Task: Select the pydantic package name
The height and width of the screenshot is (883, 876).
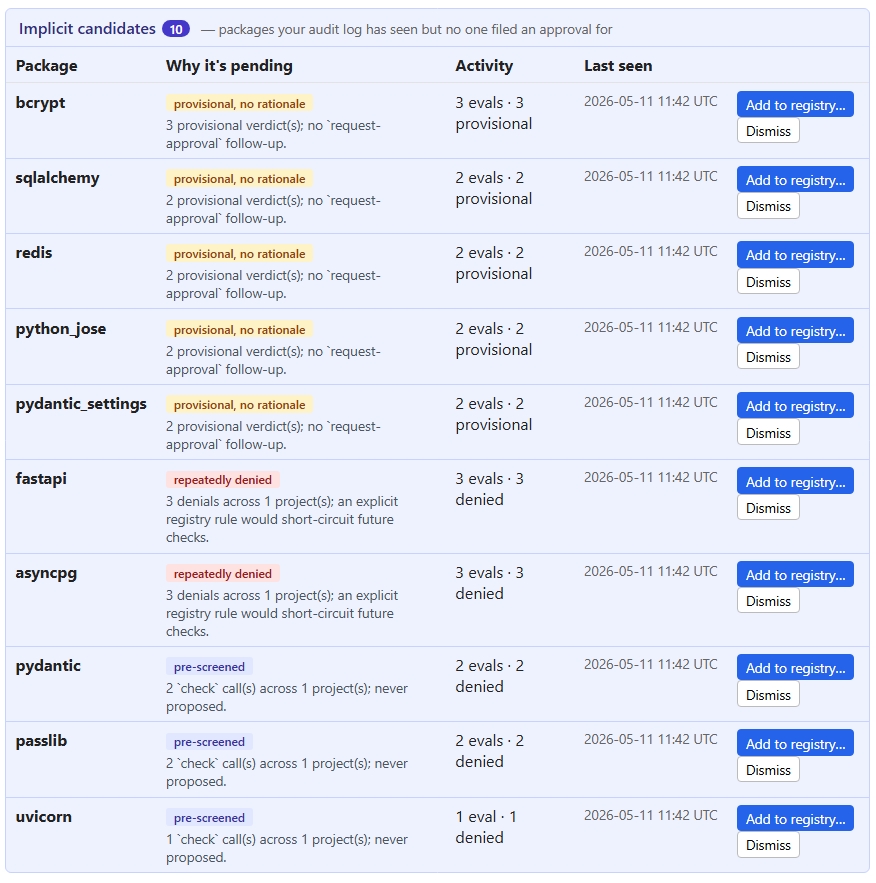Action: pos(48,666)
